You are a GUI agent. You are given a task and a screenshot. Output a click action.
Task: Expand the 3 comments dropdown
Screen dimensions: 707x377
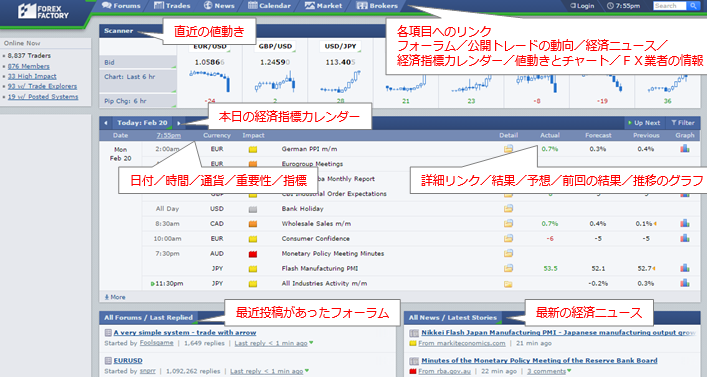(x=549, y=371)
